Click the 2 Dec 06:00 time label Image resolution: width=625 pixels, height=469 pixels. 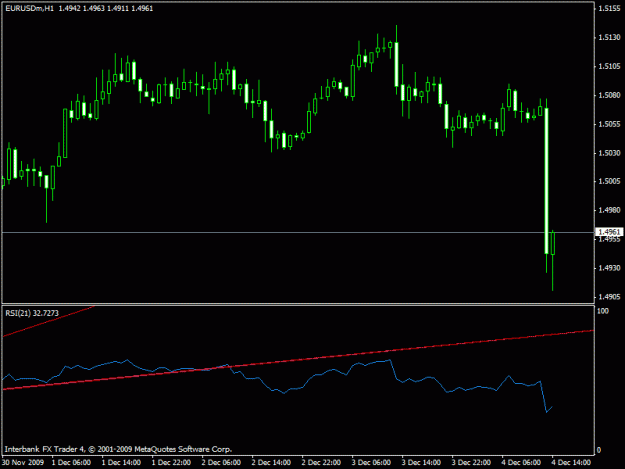coord(221,463)
